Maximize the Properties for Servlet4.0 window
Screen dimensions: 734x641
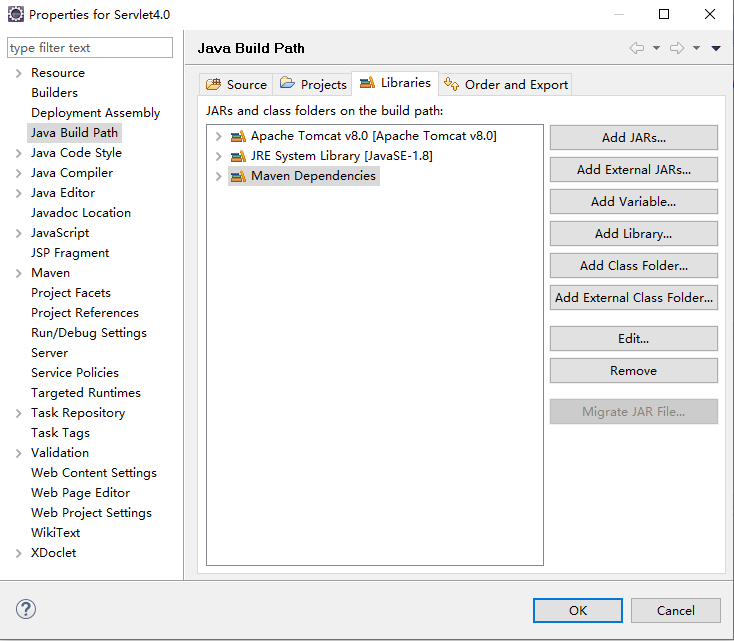(x=664, y=14)
